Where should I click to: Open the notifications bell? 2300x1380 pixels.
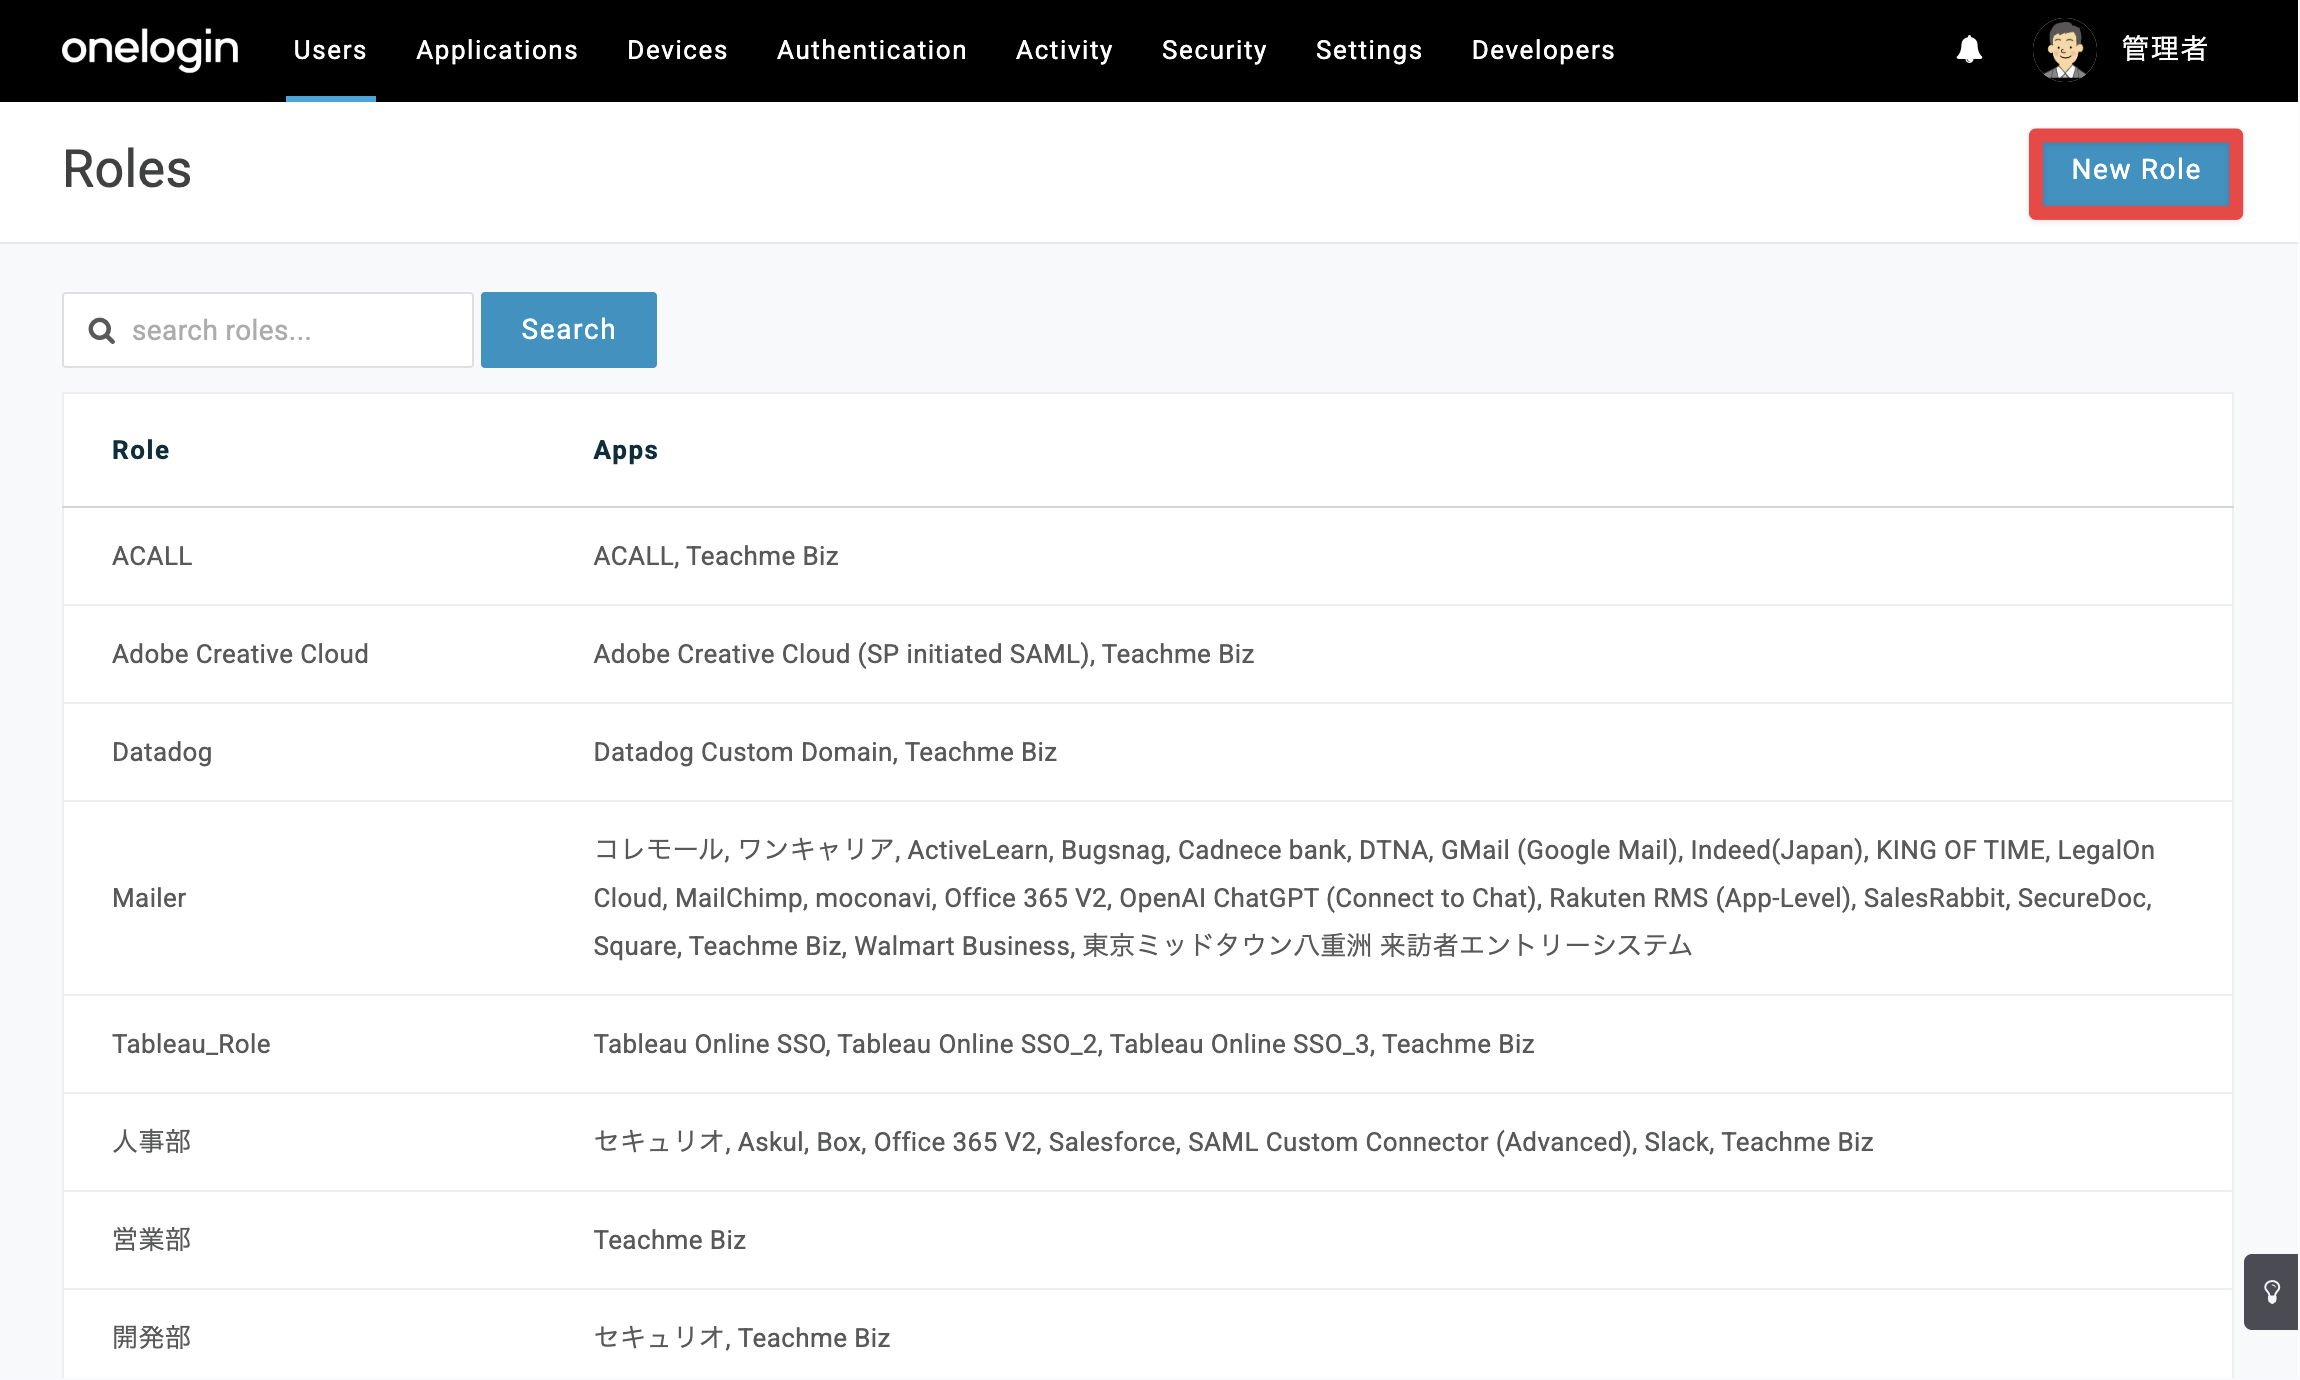point(1969,49)
